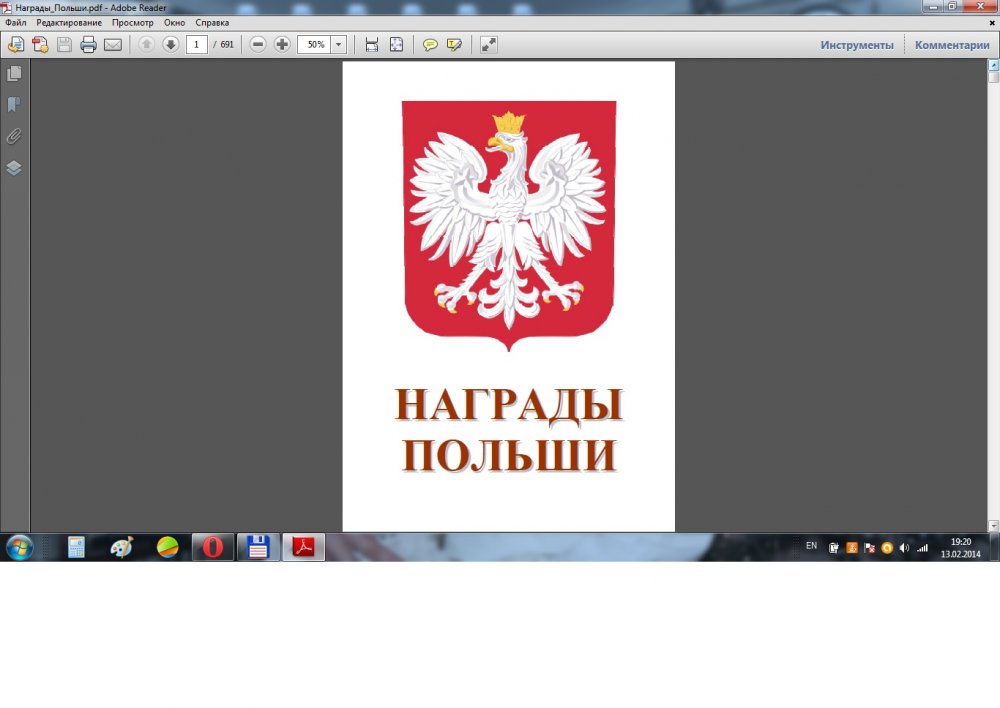The width and height of the screenshot is (1000, 708).
Task: Click the volume speaker tray icon
Action: (x=904, y=548)
